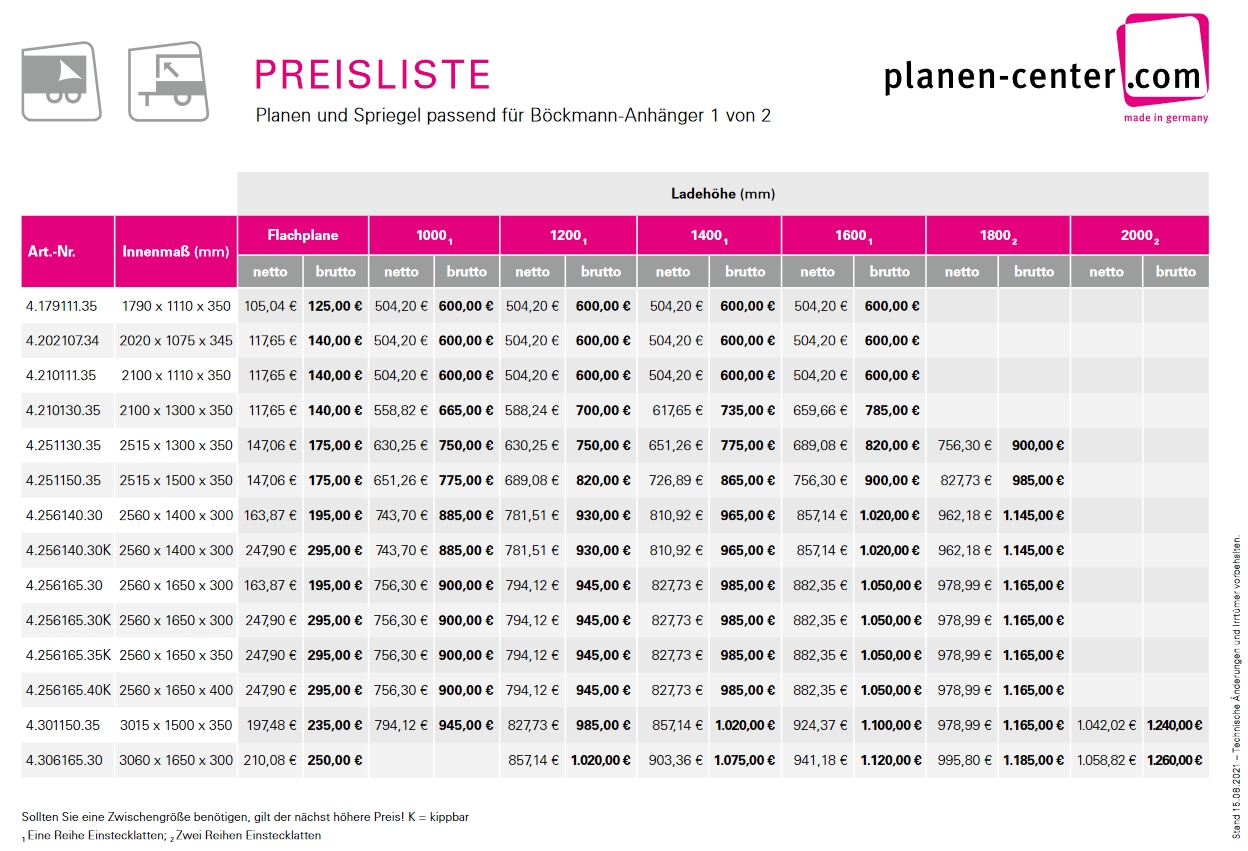1248x851 pixels.
Task: Click article number 4.179111.35
Action: [x=63, y=306]
